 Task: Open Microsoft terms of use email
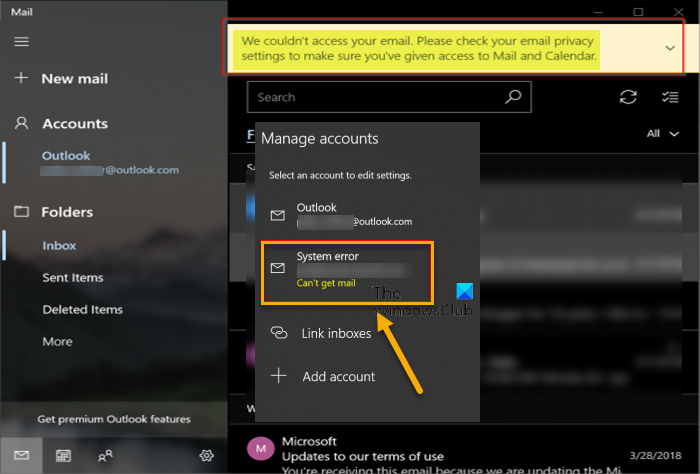(464, 451)
